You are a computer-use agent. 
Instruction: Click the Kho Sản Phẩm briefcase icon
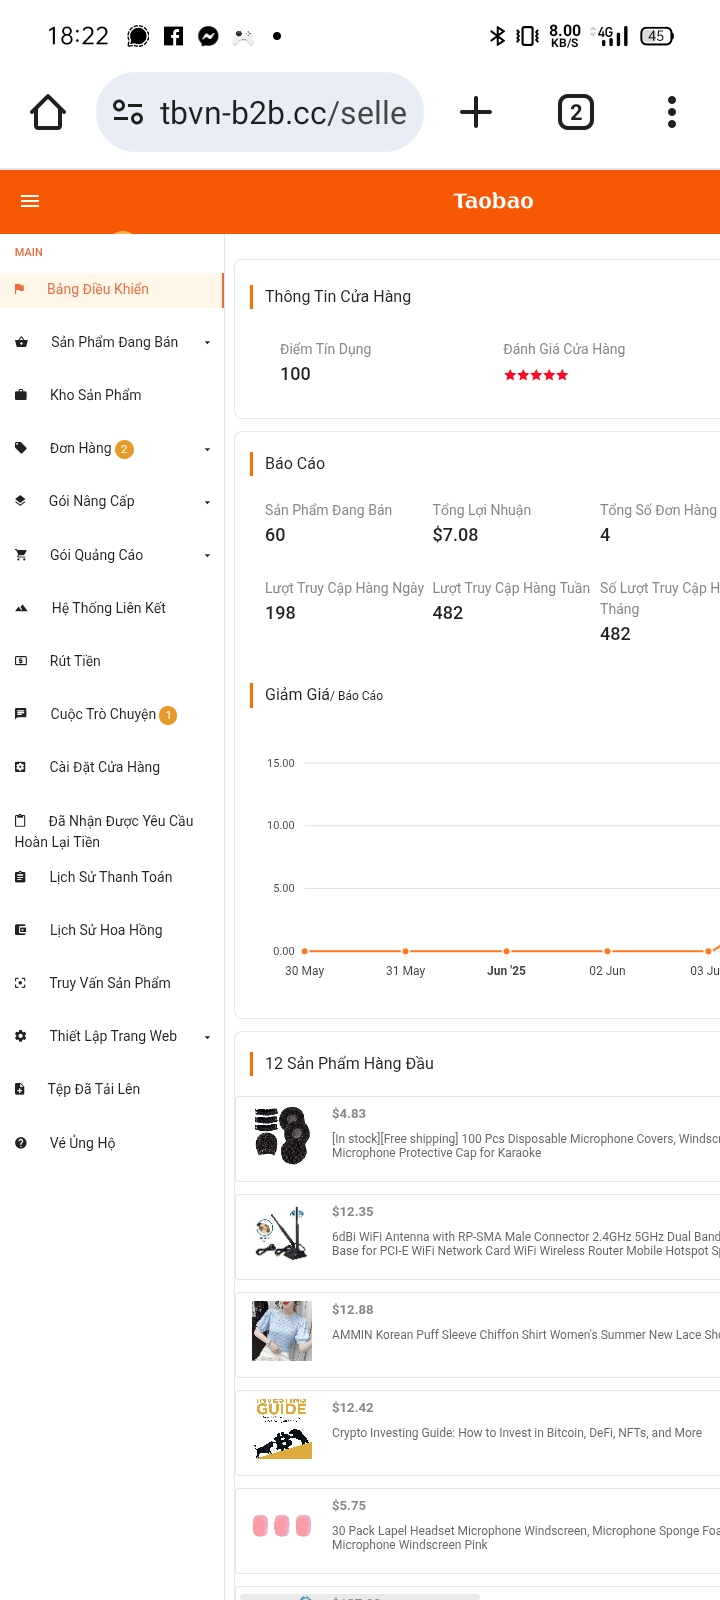[x=21, y=395]
